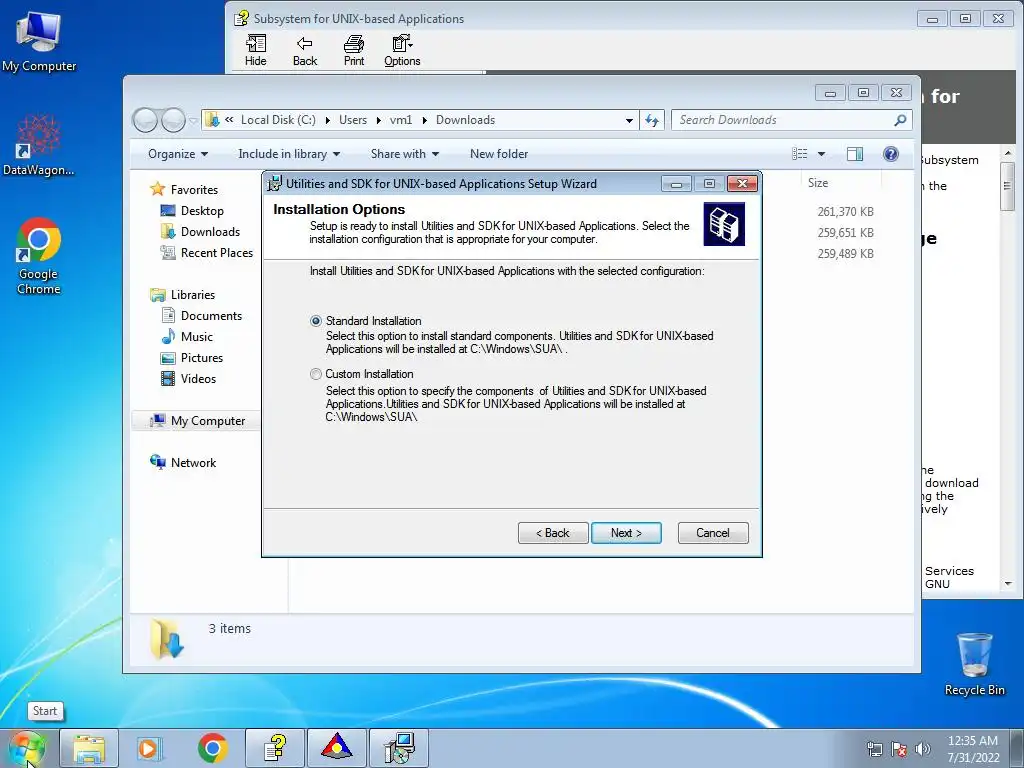The width and height of the screenshot is (1024, 768).
Task: Click vm1 in the address path
Action: tap(401, 120)
